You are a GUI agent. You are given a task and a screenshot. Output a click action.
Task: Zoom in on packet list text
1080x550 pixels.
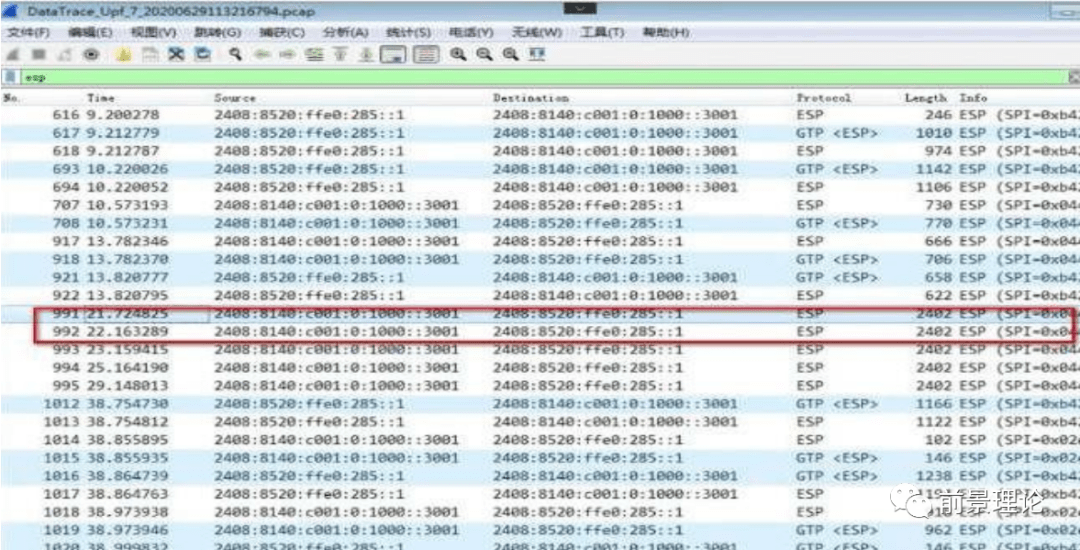click(458, 55)
